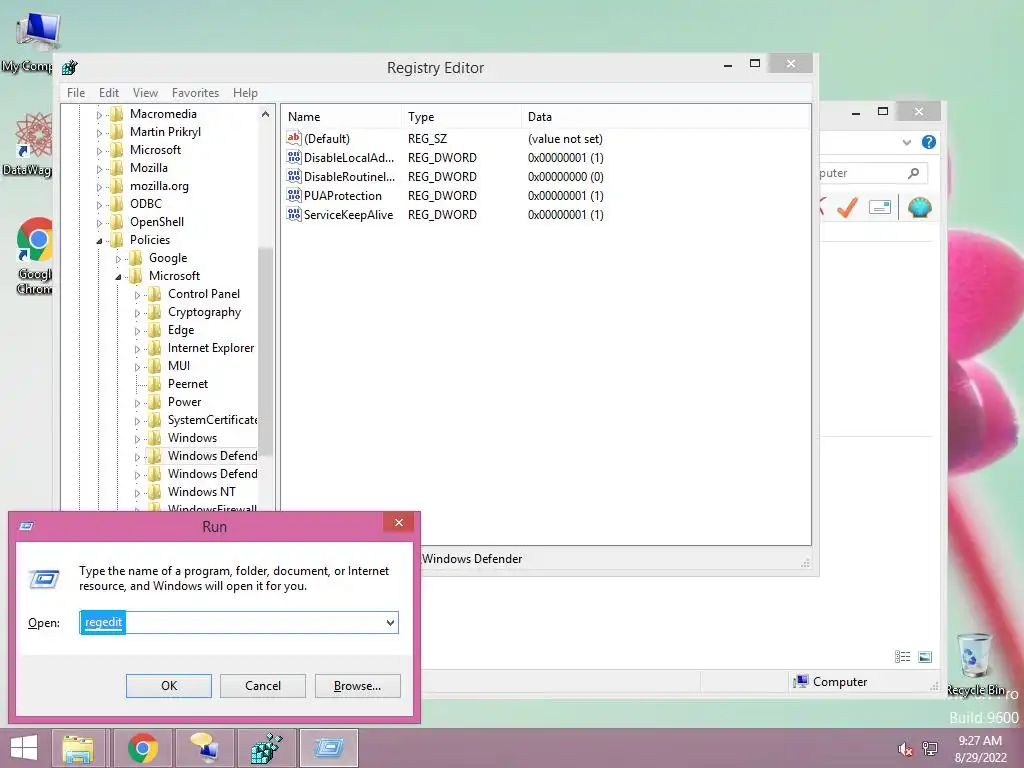Expand the Macromedia registry key
Viewport: 1024px width, 768px height.
[x=99, y=115]
